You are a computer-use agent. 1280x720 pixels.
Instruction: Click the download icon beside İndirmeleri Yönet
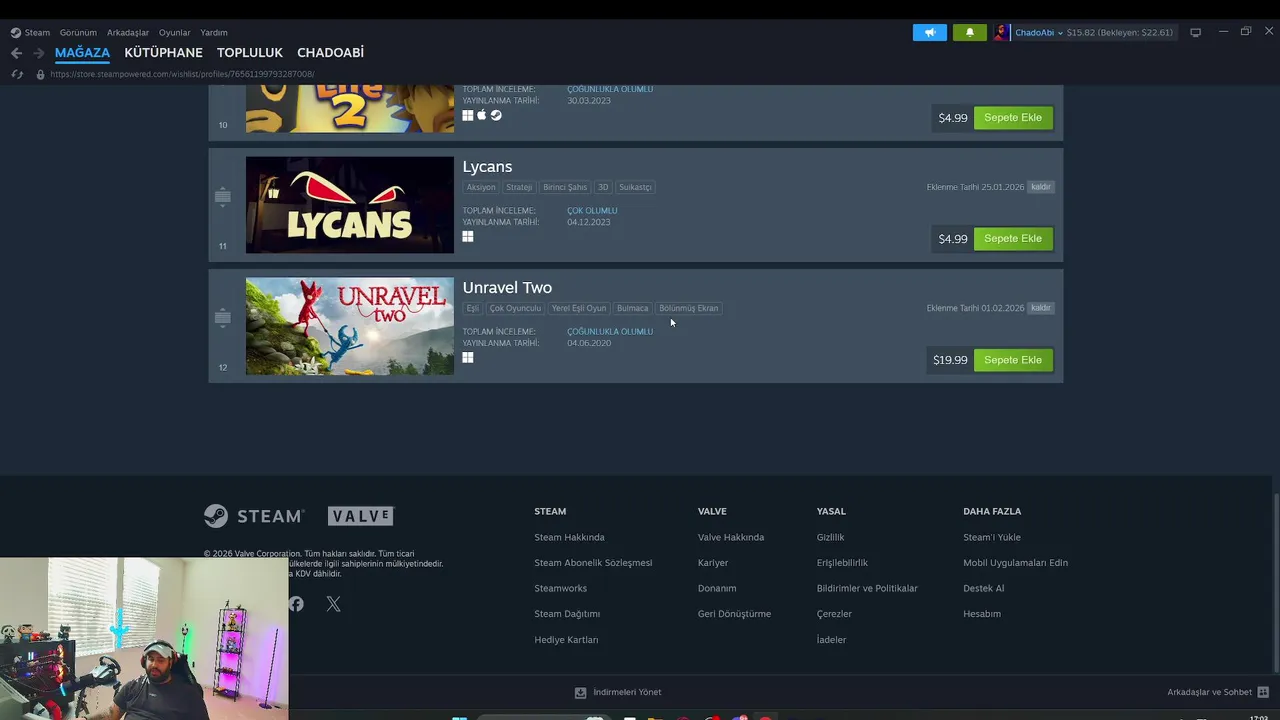[x=580, y=692]
